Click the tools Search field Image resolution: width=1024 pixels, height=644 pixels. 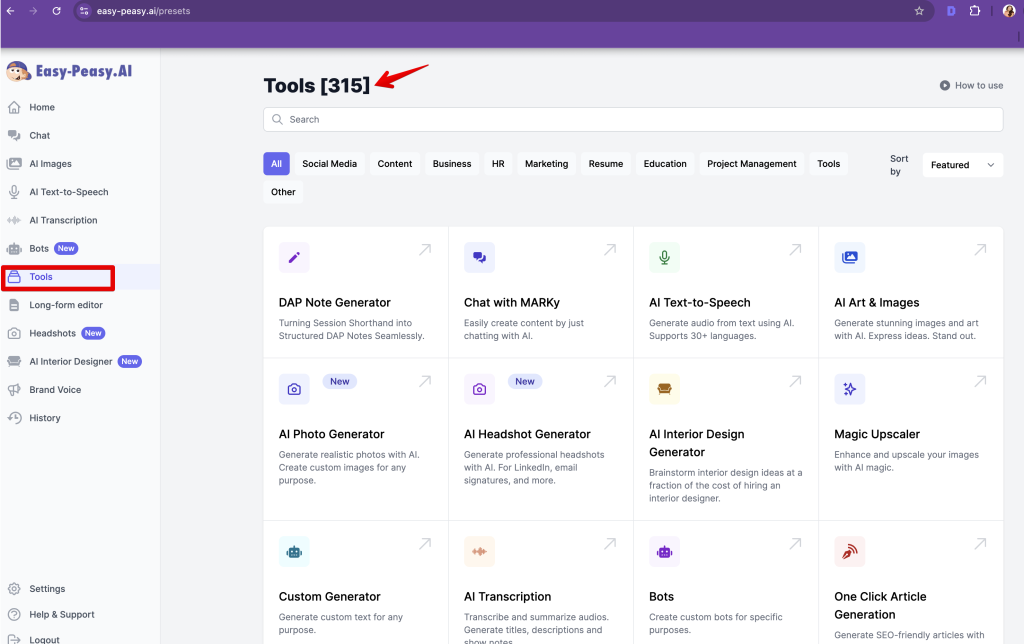click(632, 120)
